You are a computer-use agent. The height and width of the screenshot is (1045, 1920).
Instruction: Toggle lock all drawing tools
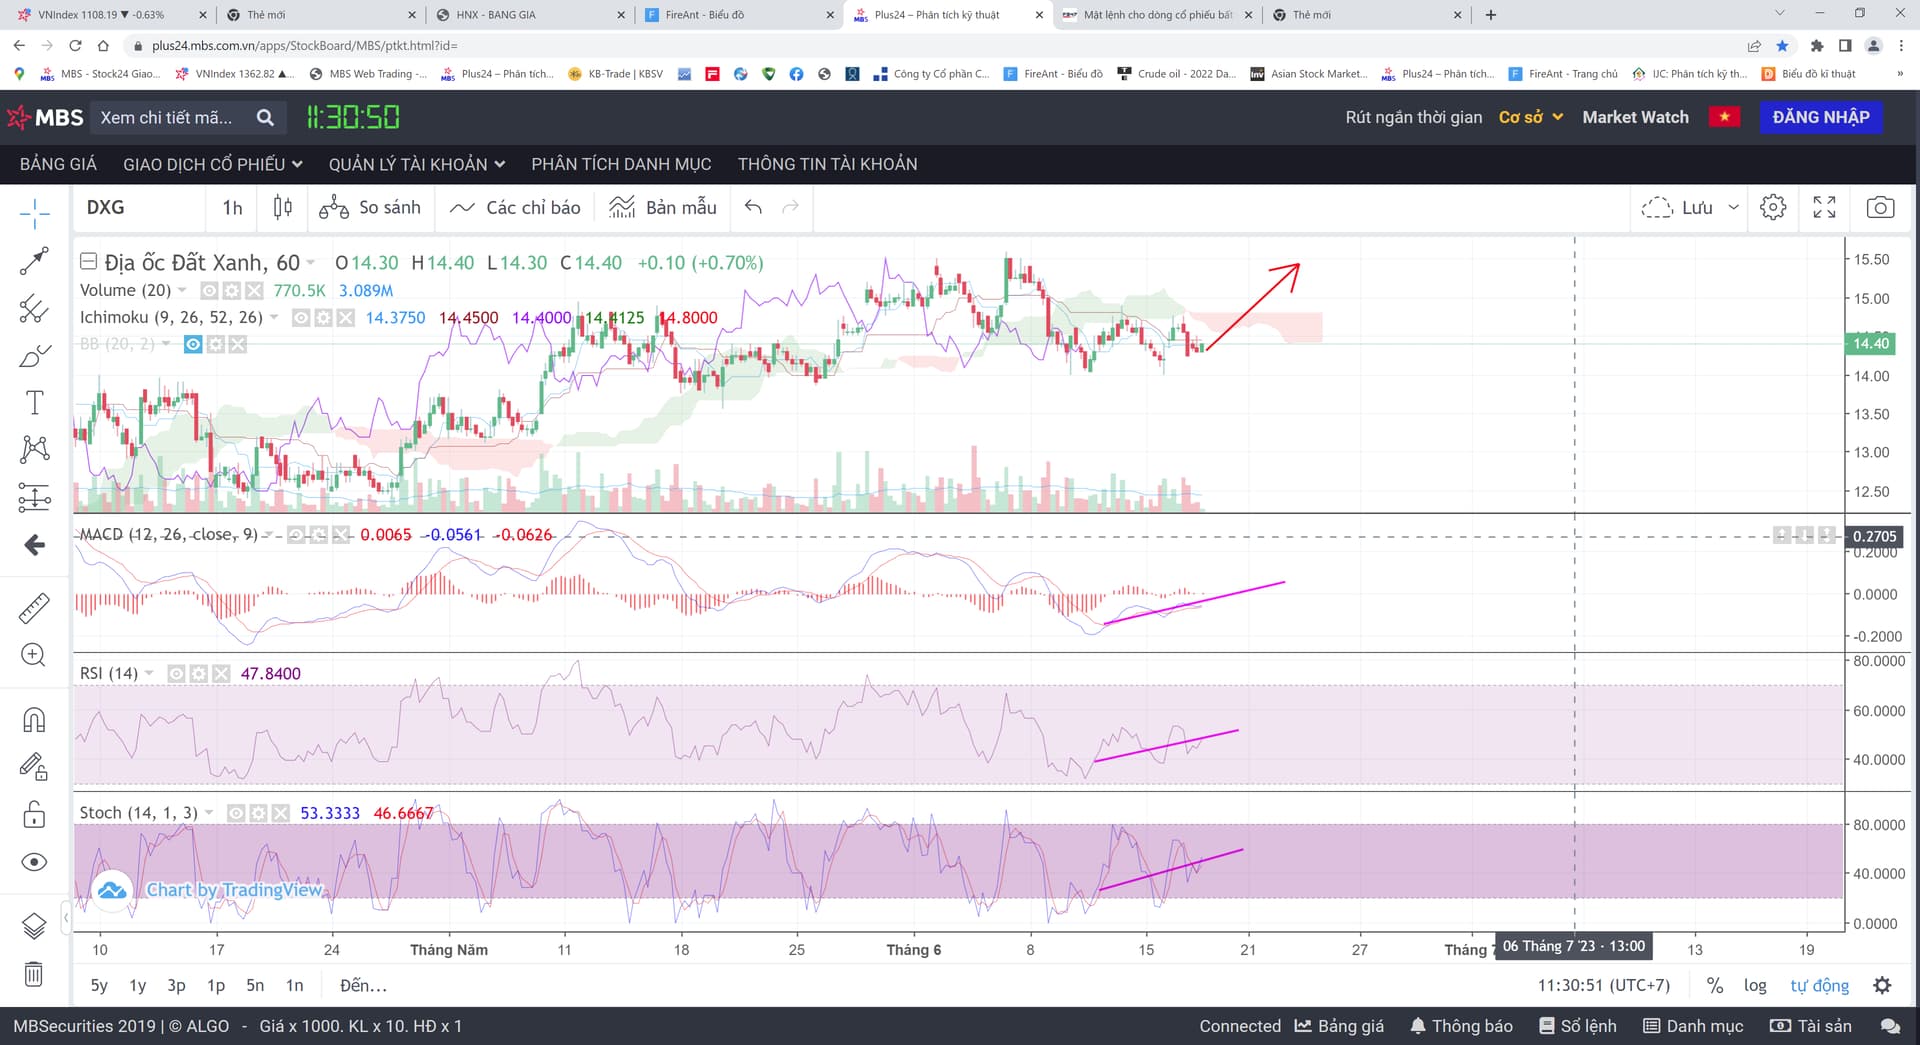click(x=34, y=815)
